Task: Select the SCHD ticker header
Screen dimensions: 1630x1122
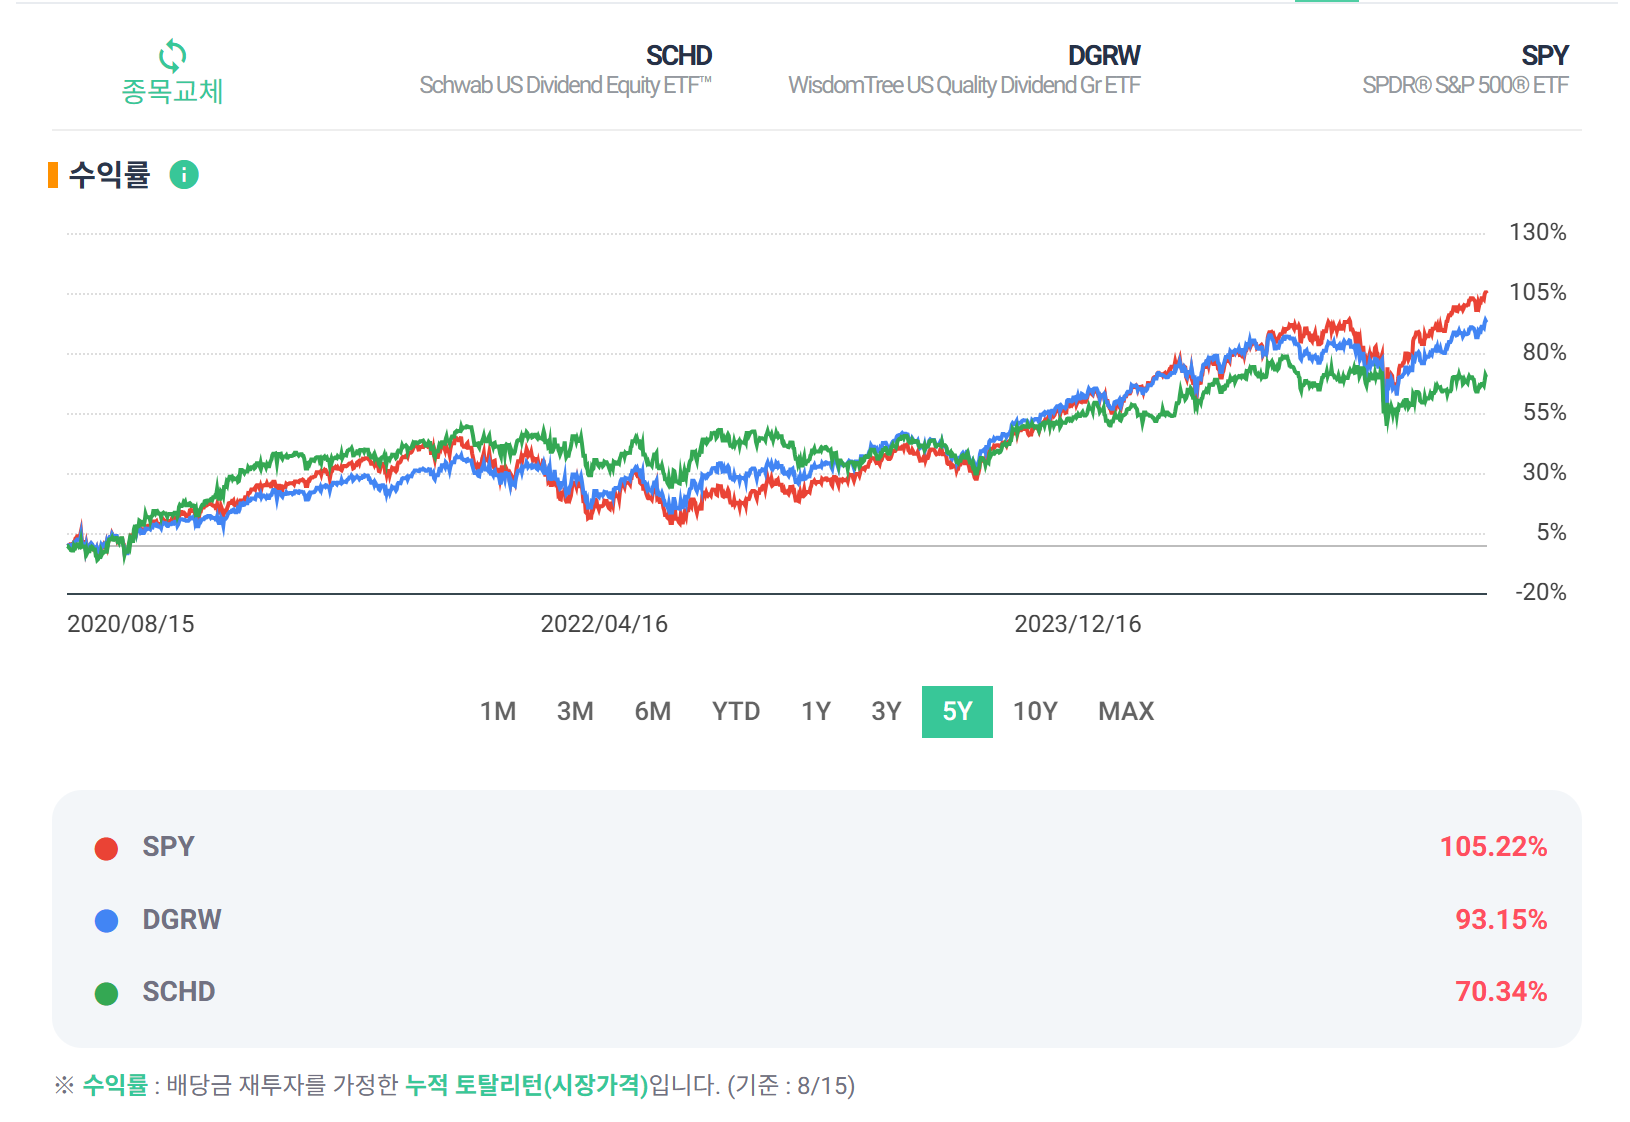Action: [x=678, y=55]
